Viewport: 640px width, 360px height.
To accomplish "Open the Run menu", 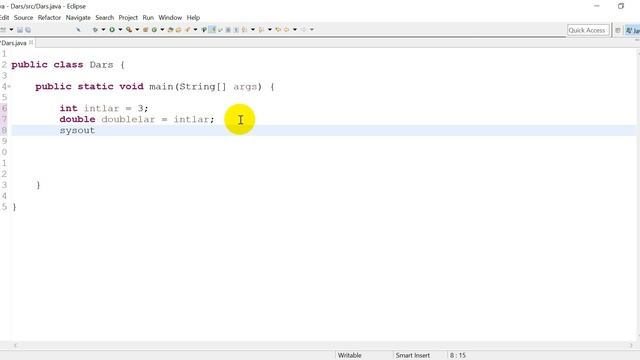I will [x=148, y=18].
